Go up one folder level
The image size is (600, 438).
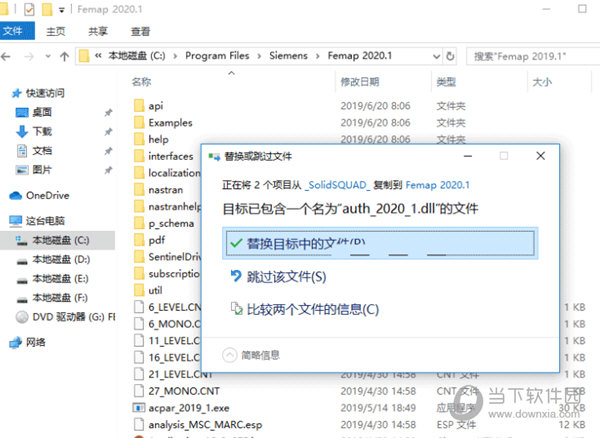pyautogui.click(x=64, y=57)
